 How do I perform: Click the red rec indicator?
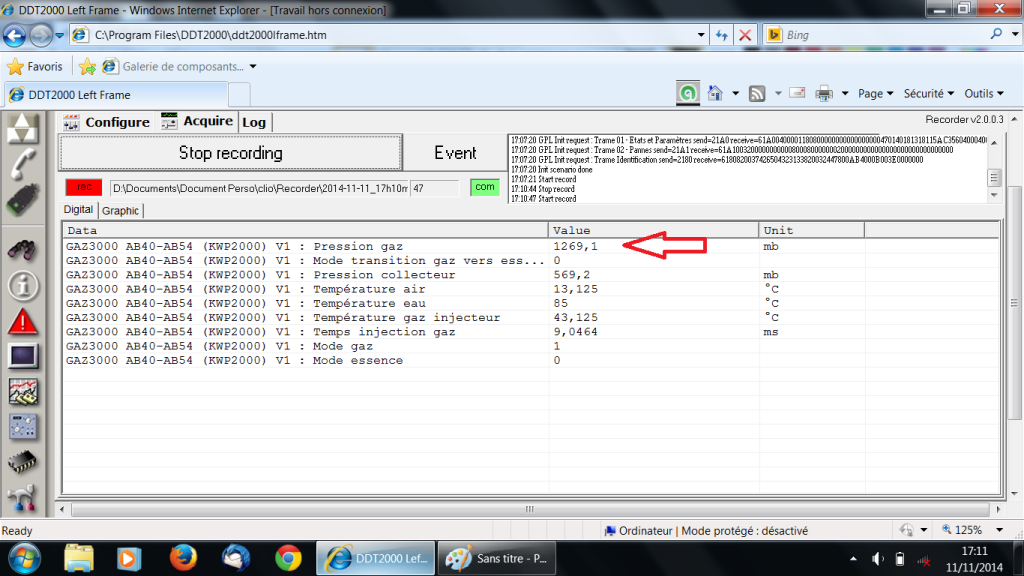pyautogui.click(x=85, y=187)
